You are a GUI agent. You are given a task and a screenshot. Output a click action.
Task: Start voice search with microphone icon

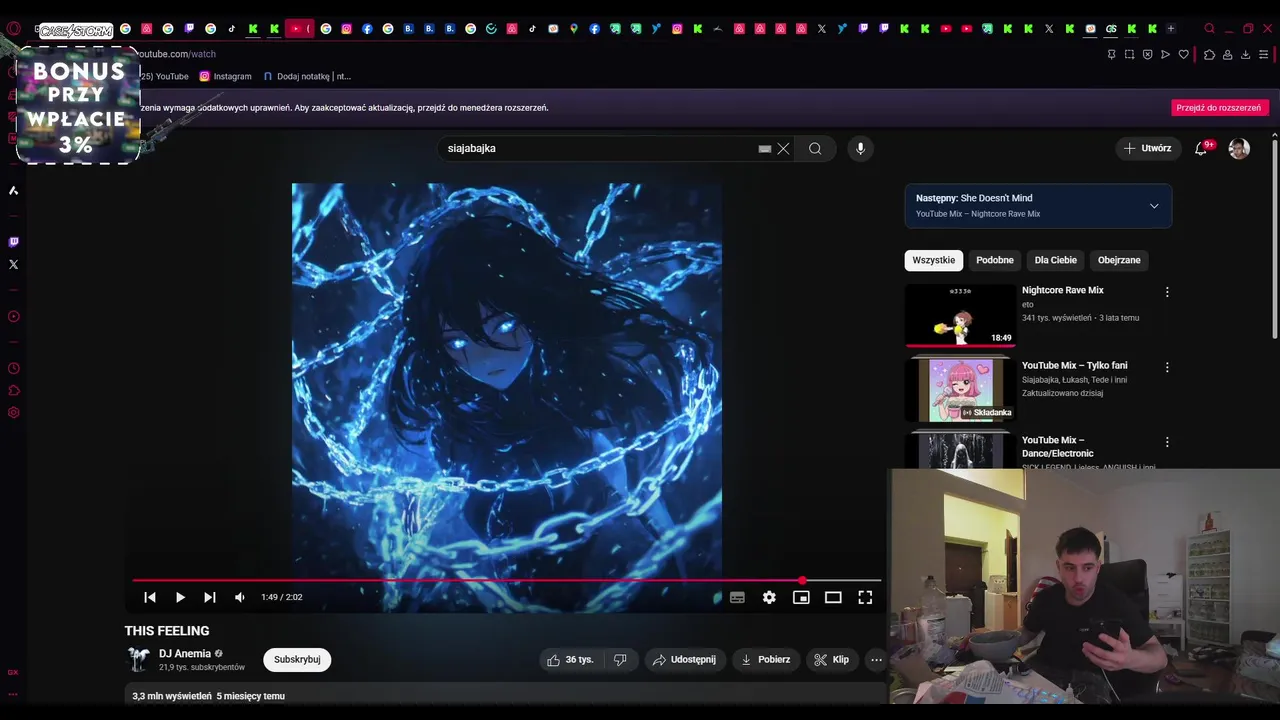pos(860,149)
